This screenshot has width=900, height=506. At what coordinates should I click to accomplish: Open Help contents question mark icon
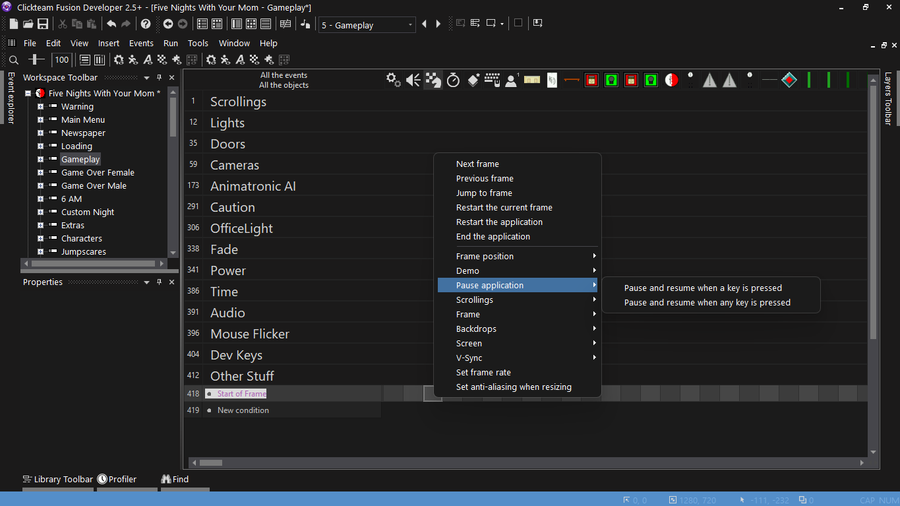[146, 24]
